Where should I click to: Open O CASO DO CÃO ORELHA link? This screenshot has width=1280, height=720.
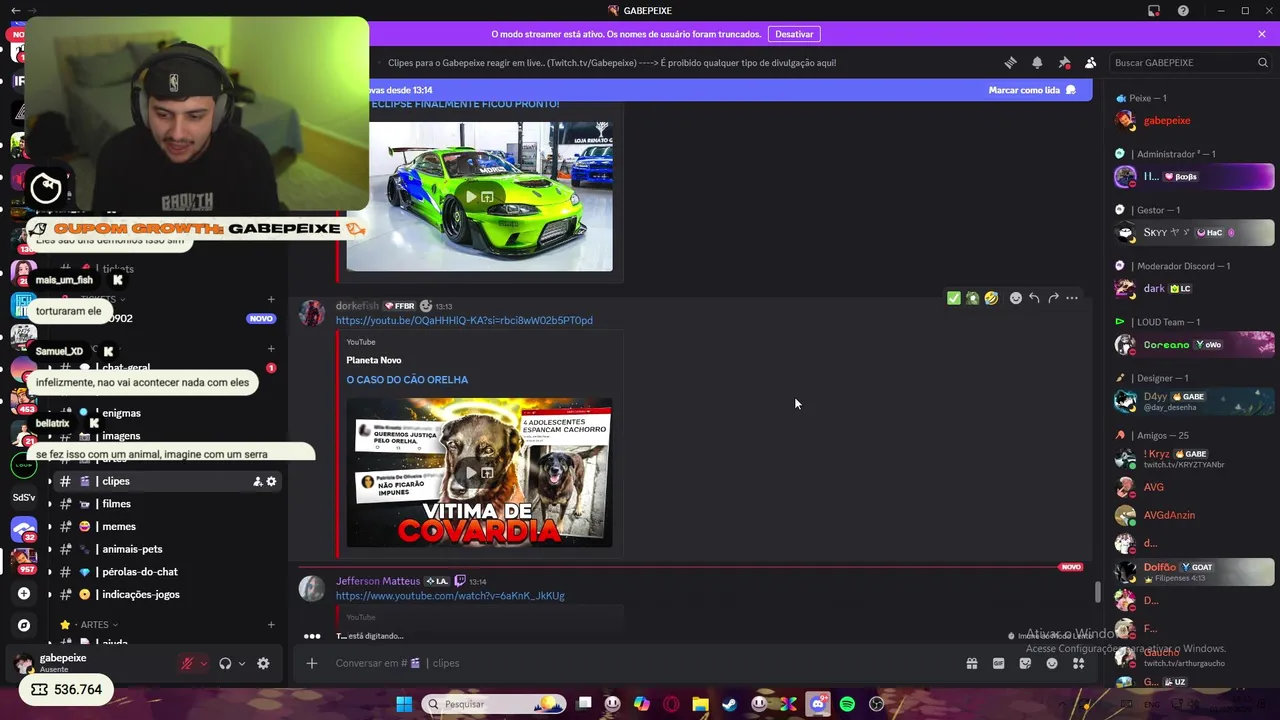pyautogui.click(x=407, y=380)
